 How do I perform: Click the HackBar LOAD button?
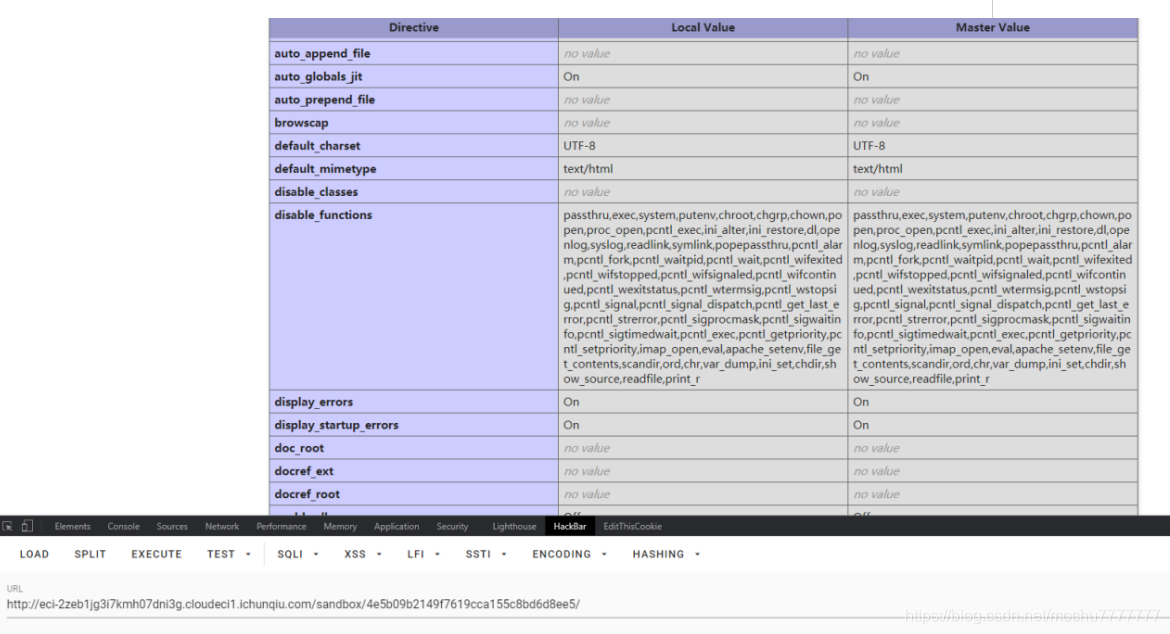pos(34,554)
